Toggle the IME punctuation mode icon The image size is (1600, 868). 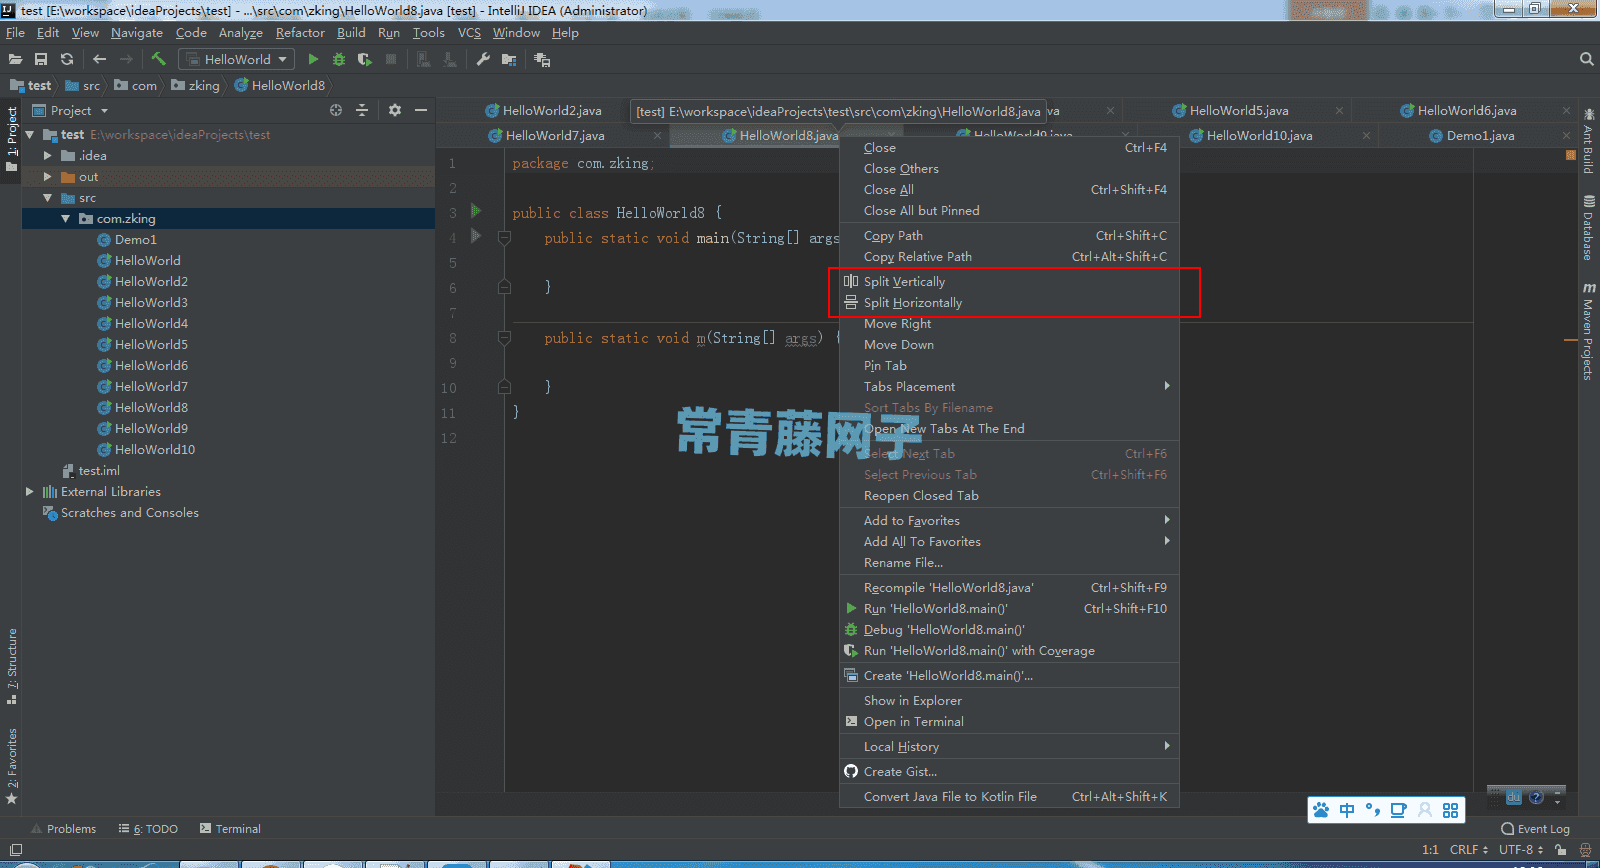click(x=1372, y=810)
